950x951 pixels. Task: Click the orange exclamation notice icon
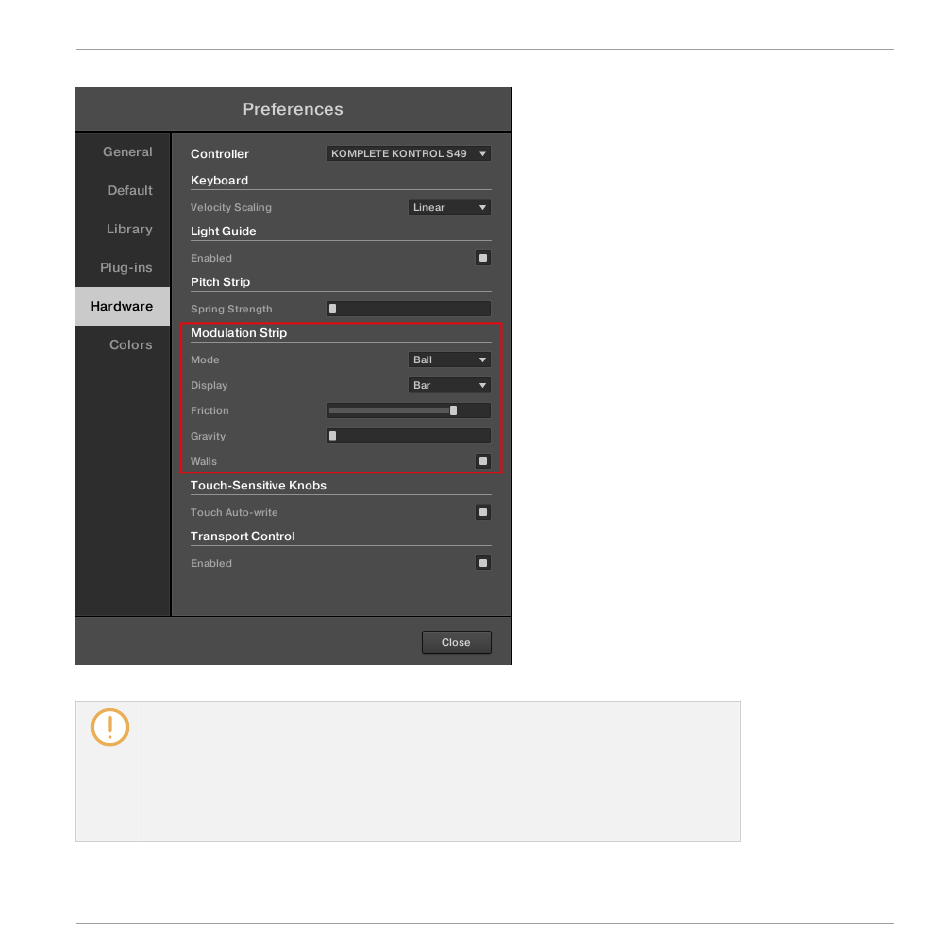110,727
